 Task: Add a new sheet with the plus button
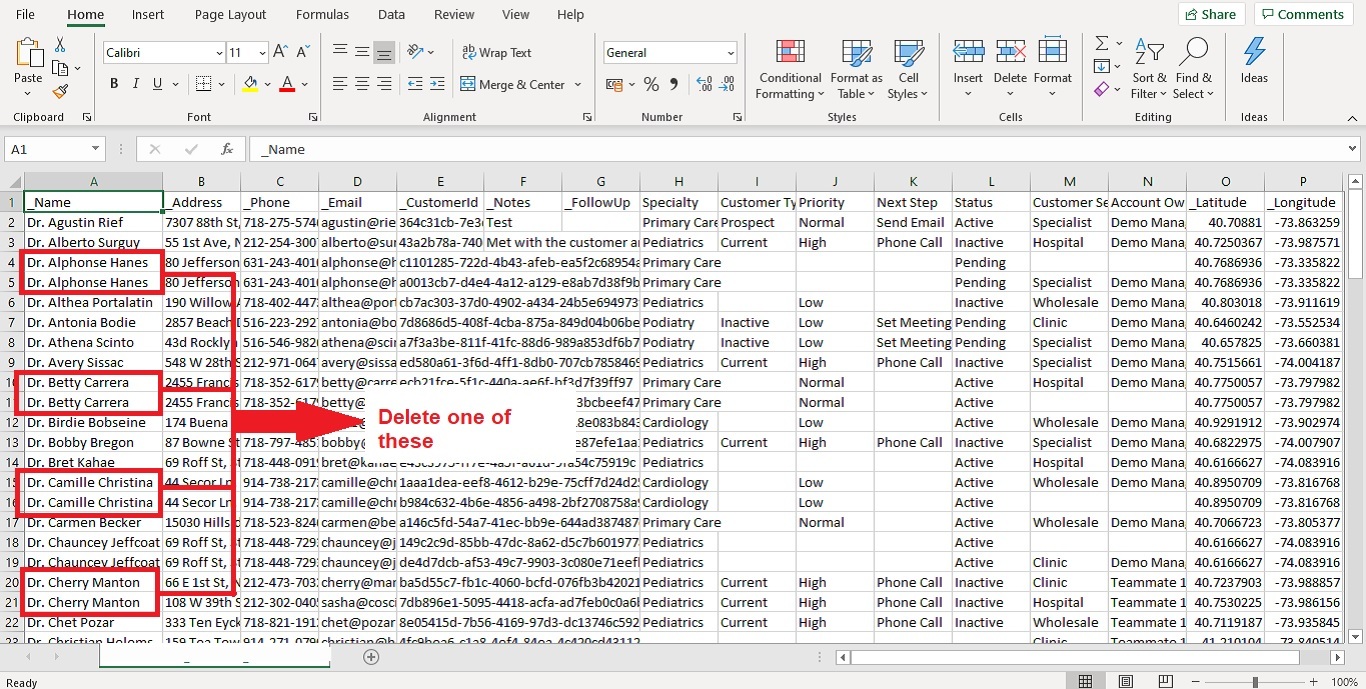371,657
